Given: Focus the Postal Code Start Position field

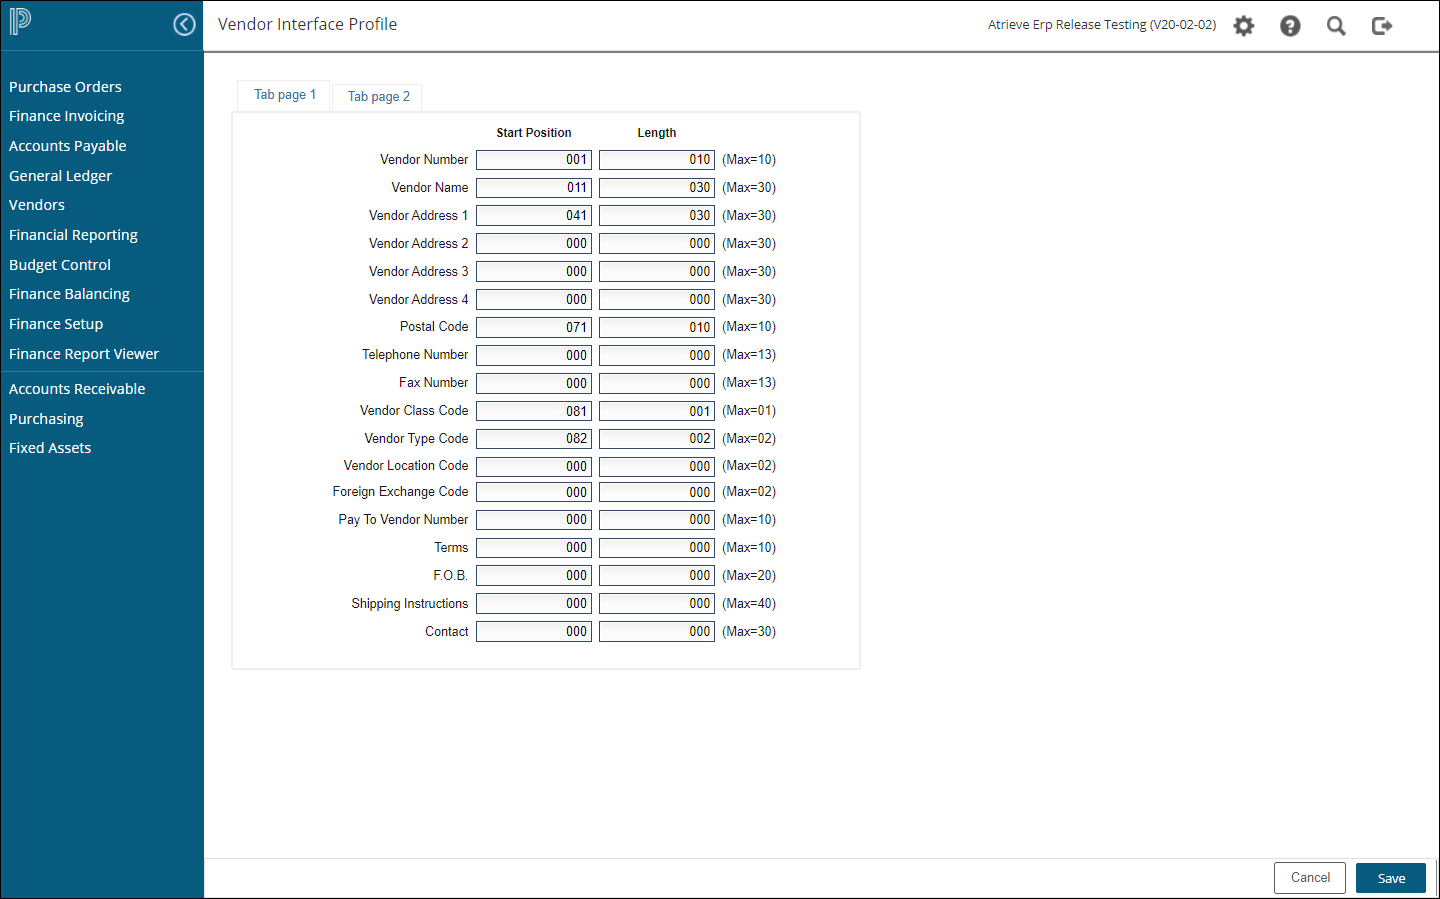Looking at the screenshot, I should click(x=533, y=327).
